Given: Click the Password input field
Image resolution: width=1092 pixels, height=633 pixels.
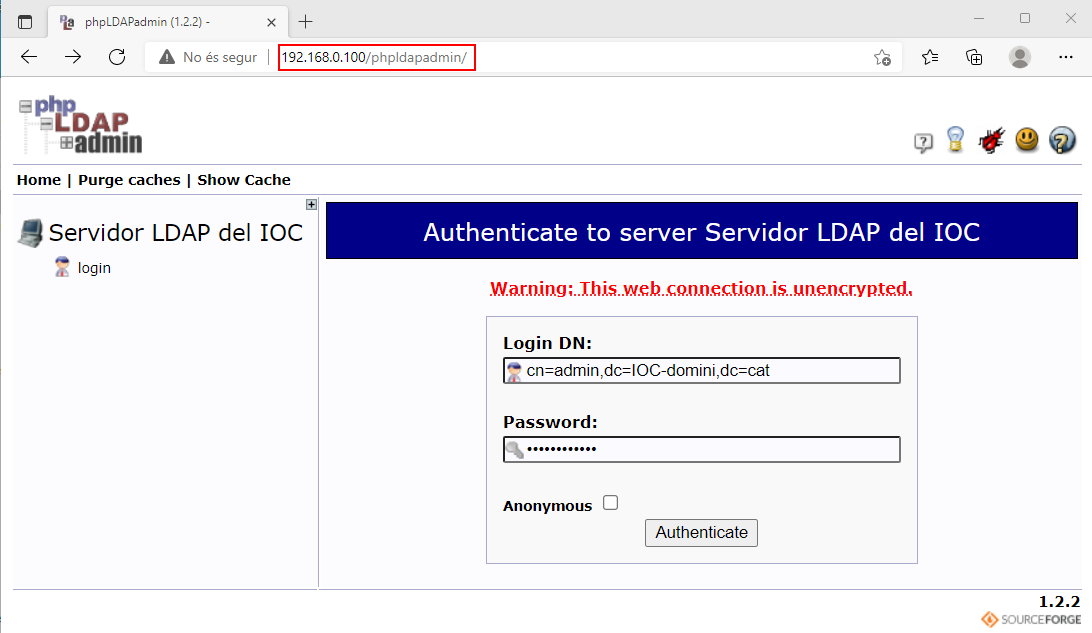Looking at the screenshot, I should (710, 450).
